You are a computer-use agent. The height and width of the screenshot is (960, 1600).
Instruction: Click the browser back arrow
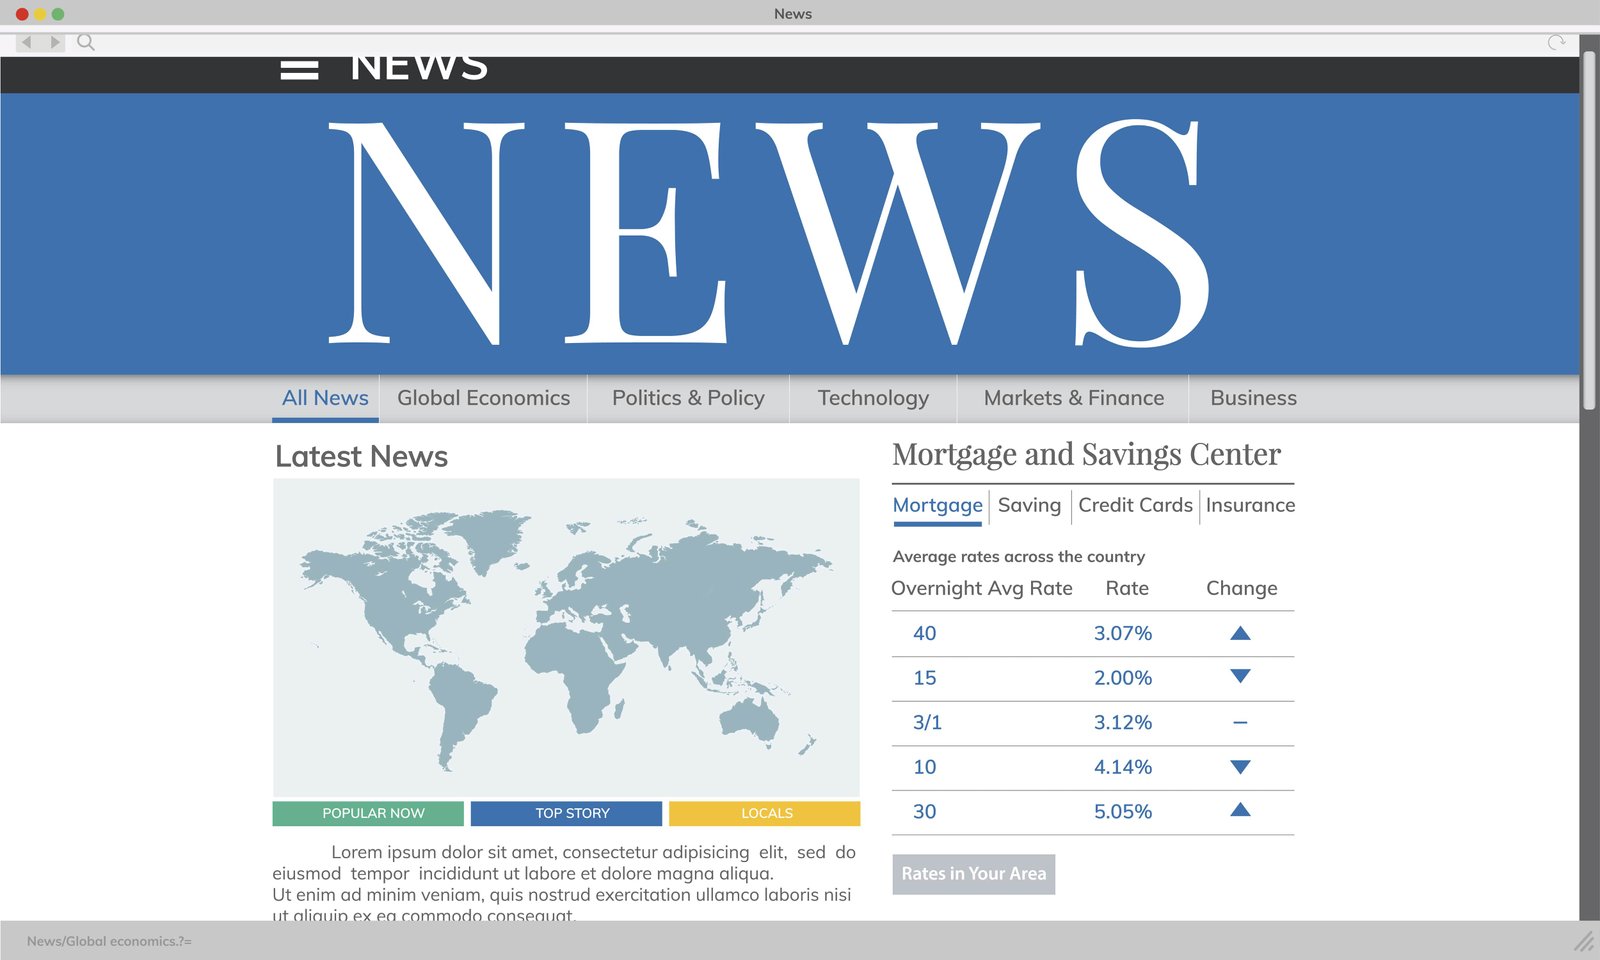click(27, 42)
